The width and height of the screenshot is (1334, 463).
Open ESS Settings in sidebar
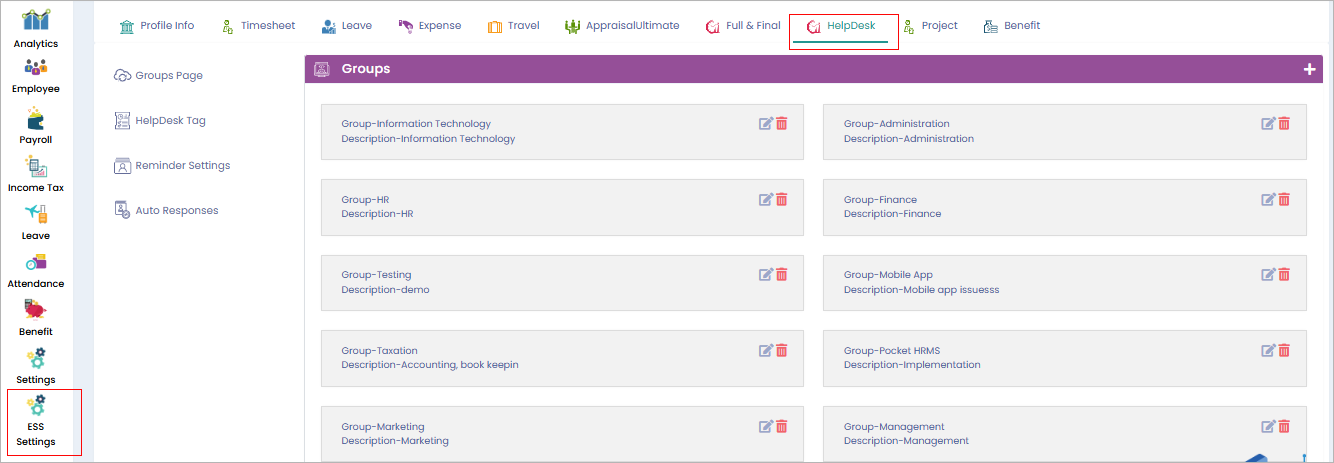(36, 422)
